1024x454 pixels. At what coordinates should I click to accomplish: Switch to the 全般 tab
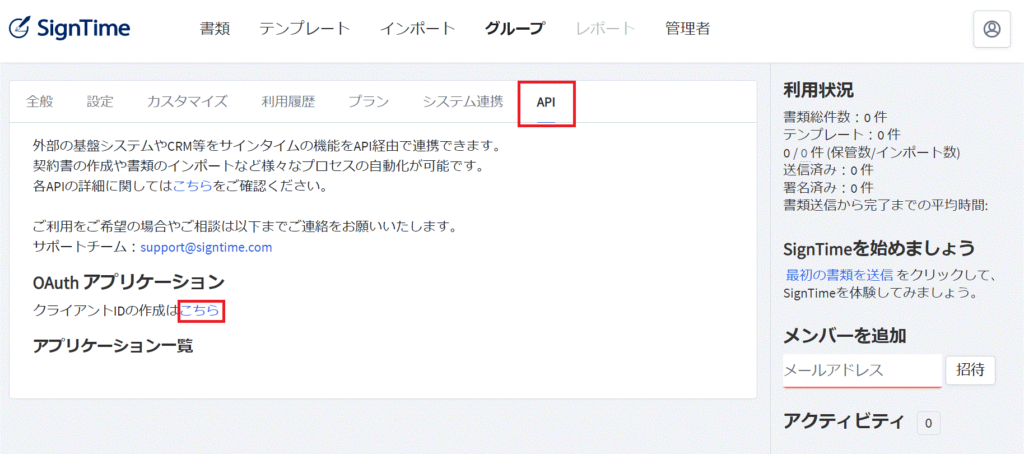click(39, 102)
